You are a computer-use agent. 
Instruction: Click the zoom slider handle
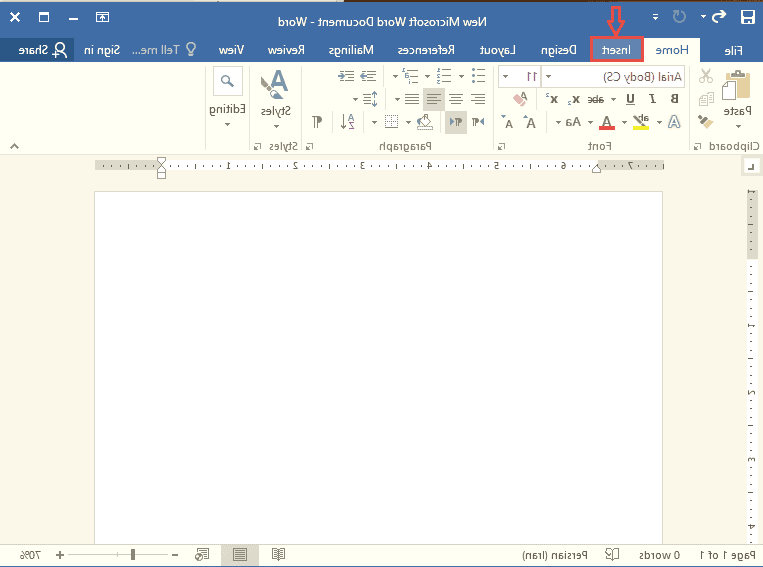click(132, 555)
